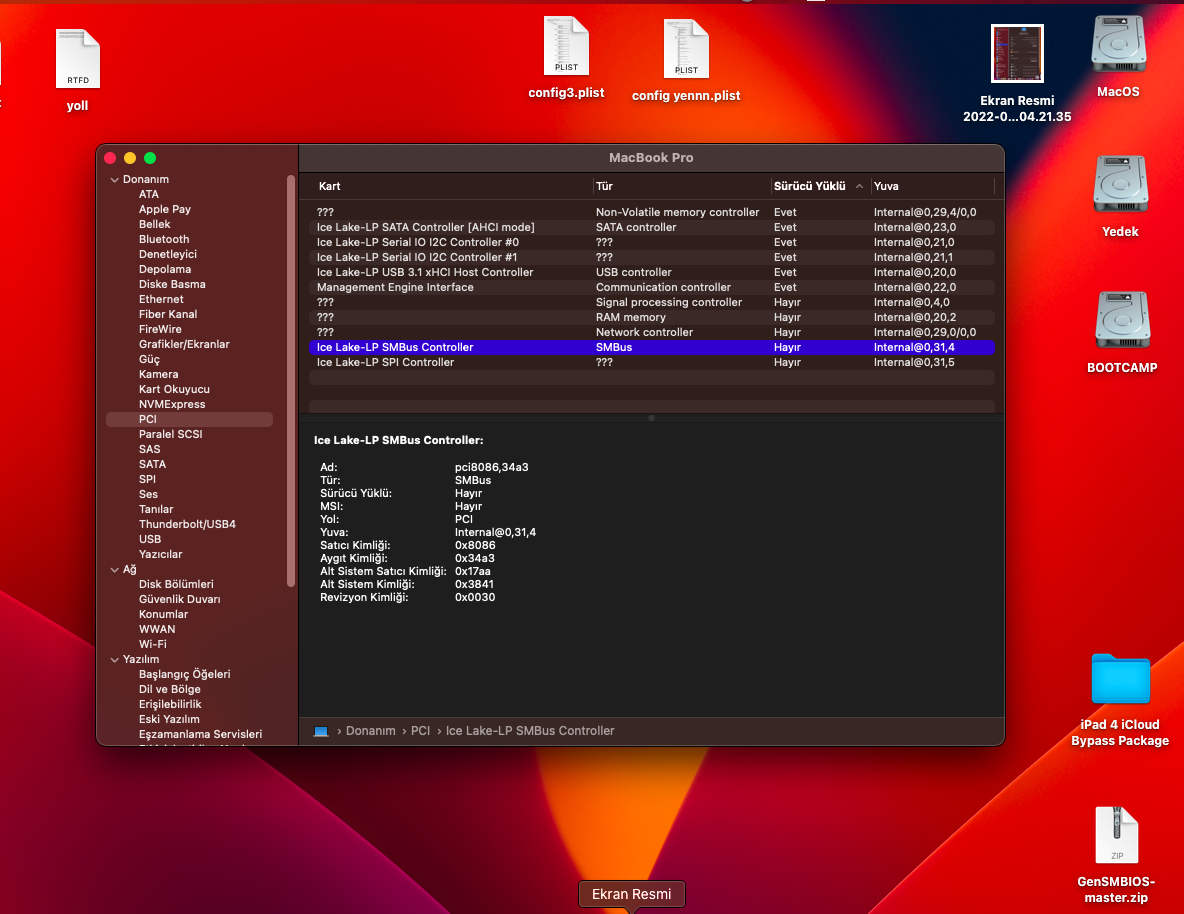Screen dimensions: 1184x914
Task: Open the Ekran Resmi screenshot thumbnail
Action: 1017,54
